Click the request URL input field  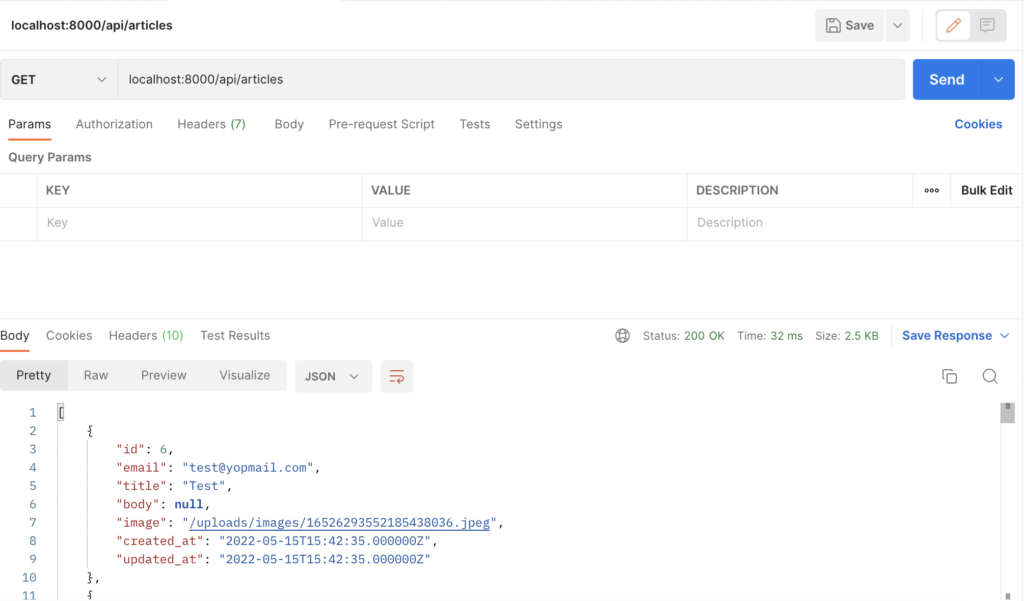tap(511, 80)
